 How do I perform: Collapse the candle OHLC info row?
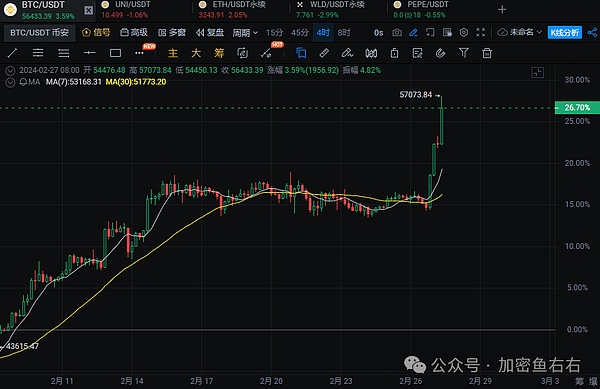[x=10, y=70]
